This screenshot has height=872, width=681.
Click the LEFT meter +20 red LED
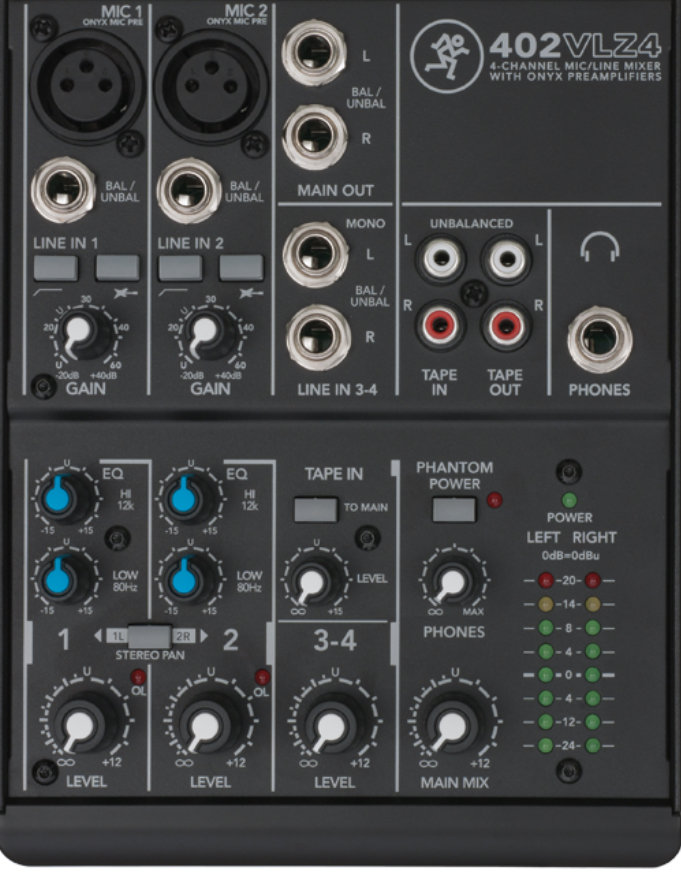[x=546, y=581]
